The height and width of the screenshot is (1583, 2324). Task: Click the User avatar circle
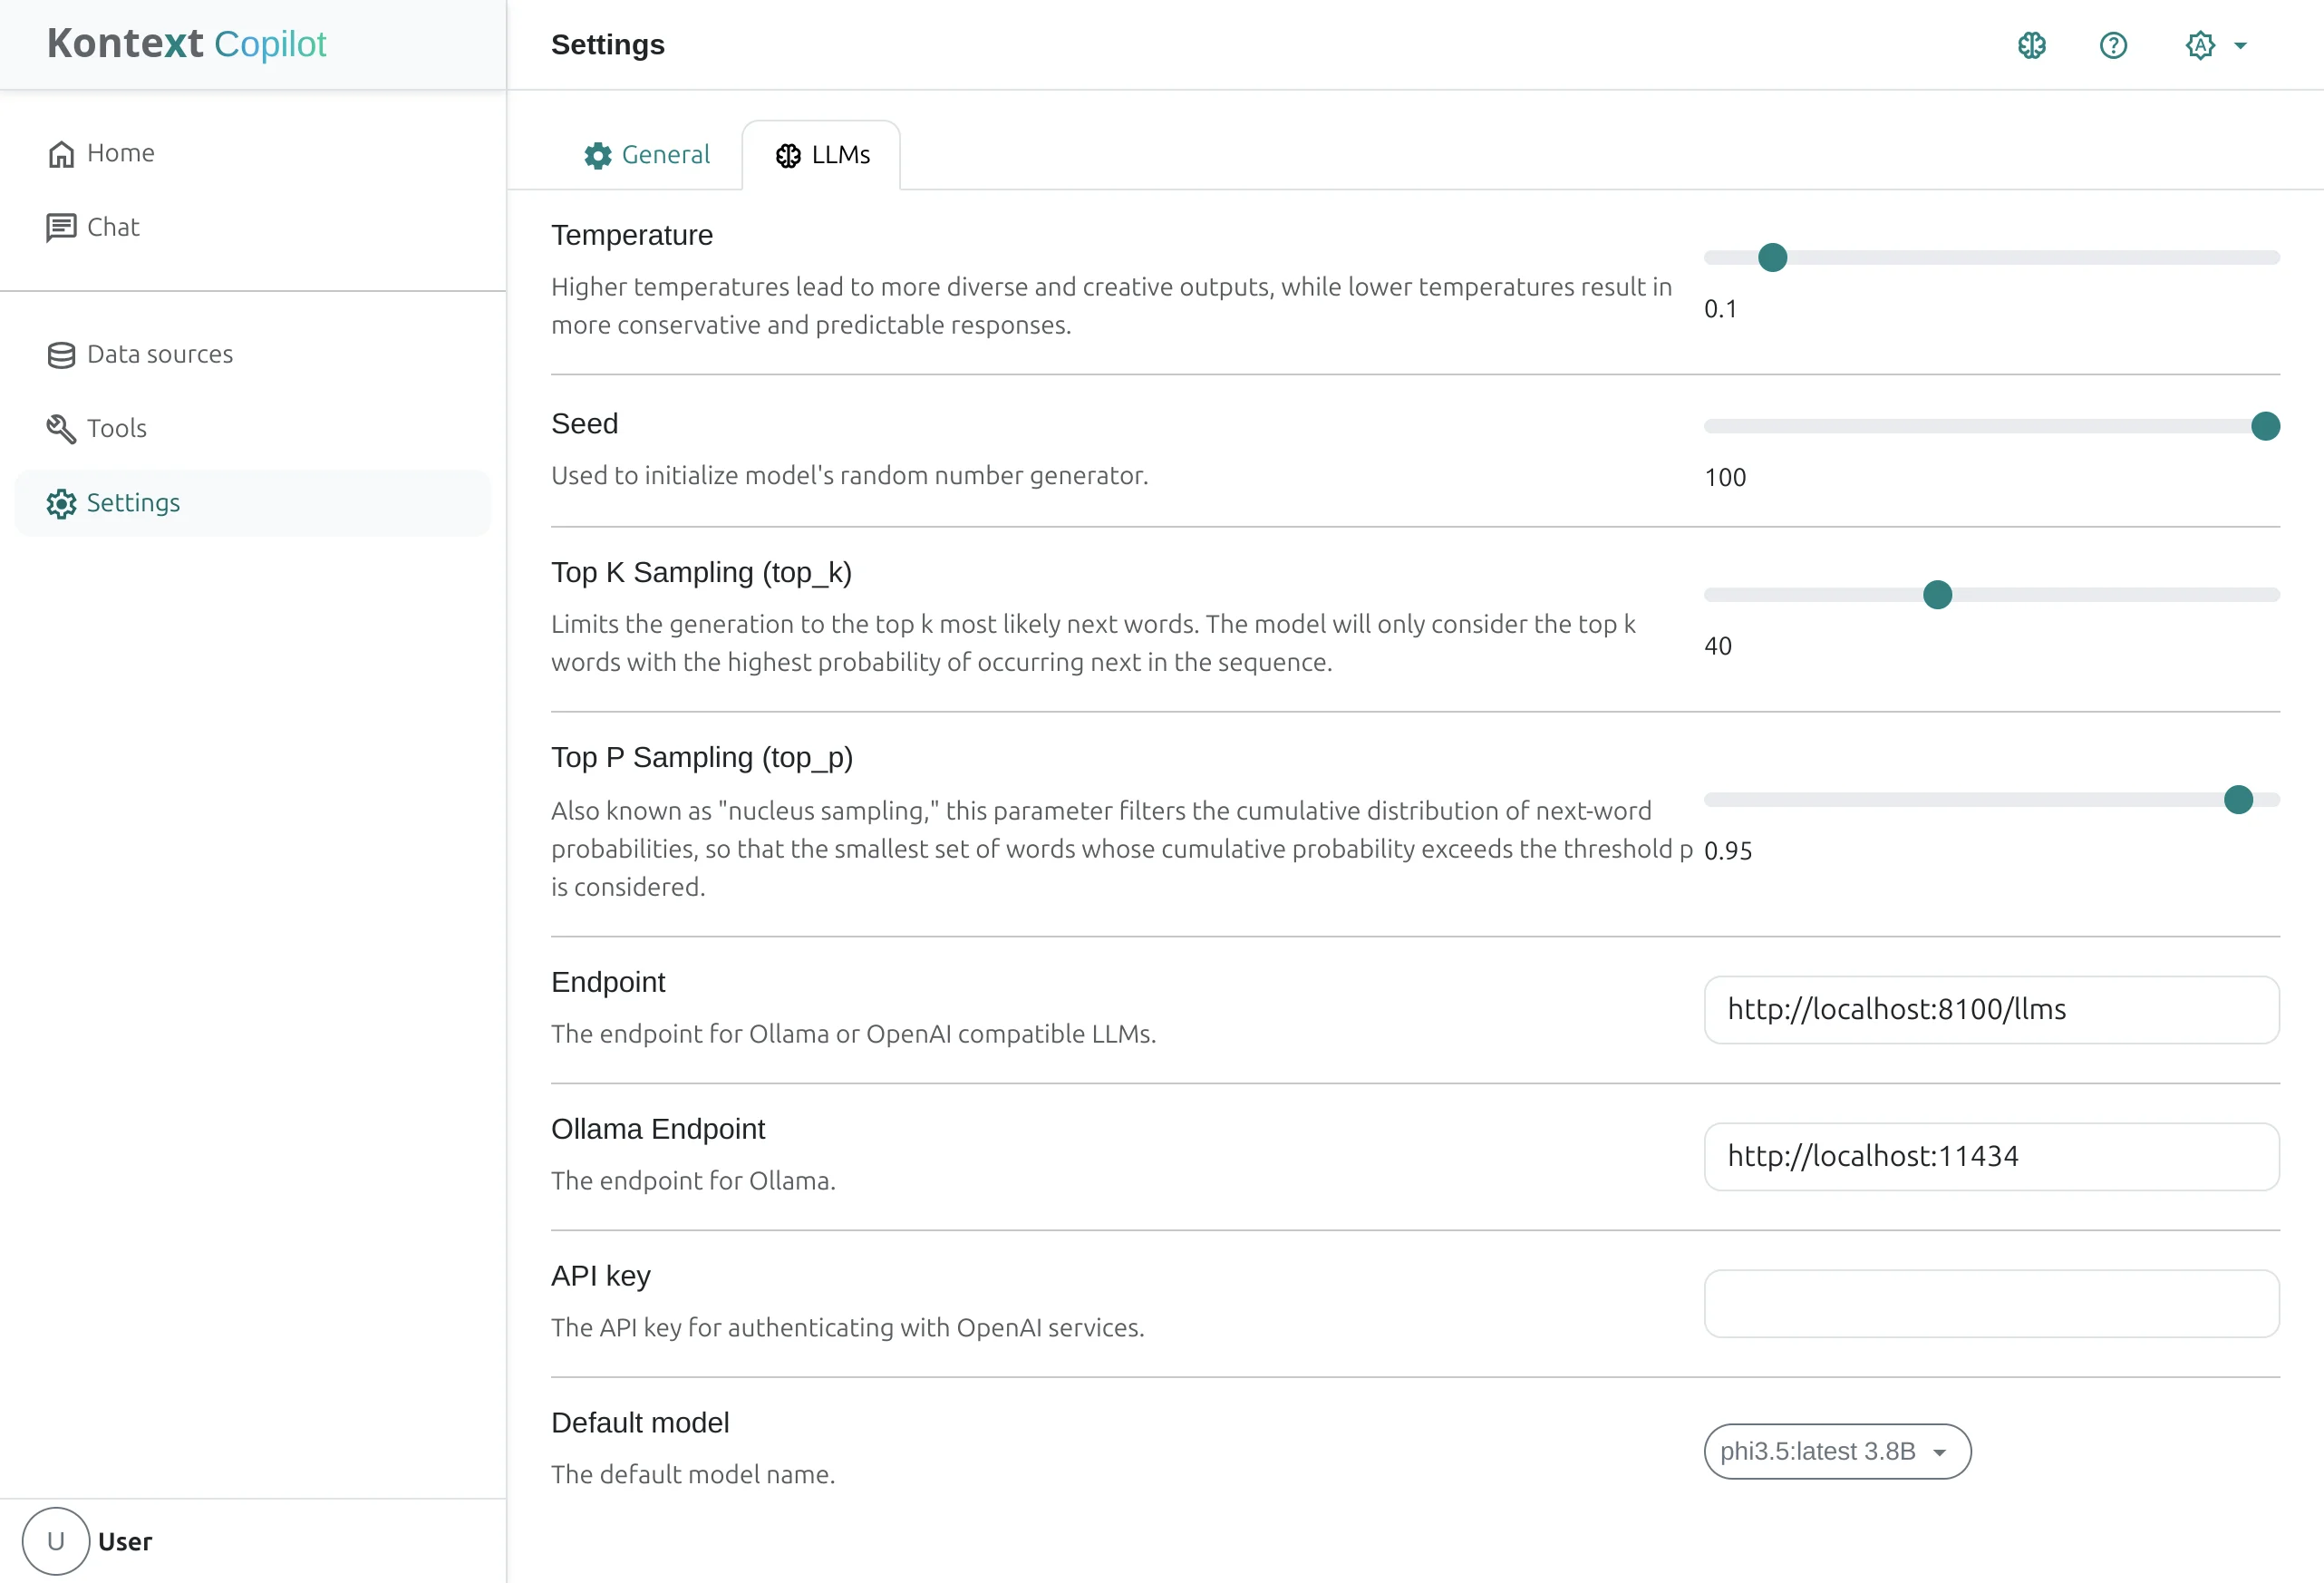(x=55, y=1541)
